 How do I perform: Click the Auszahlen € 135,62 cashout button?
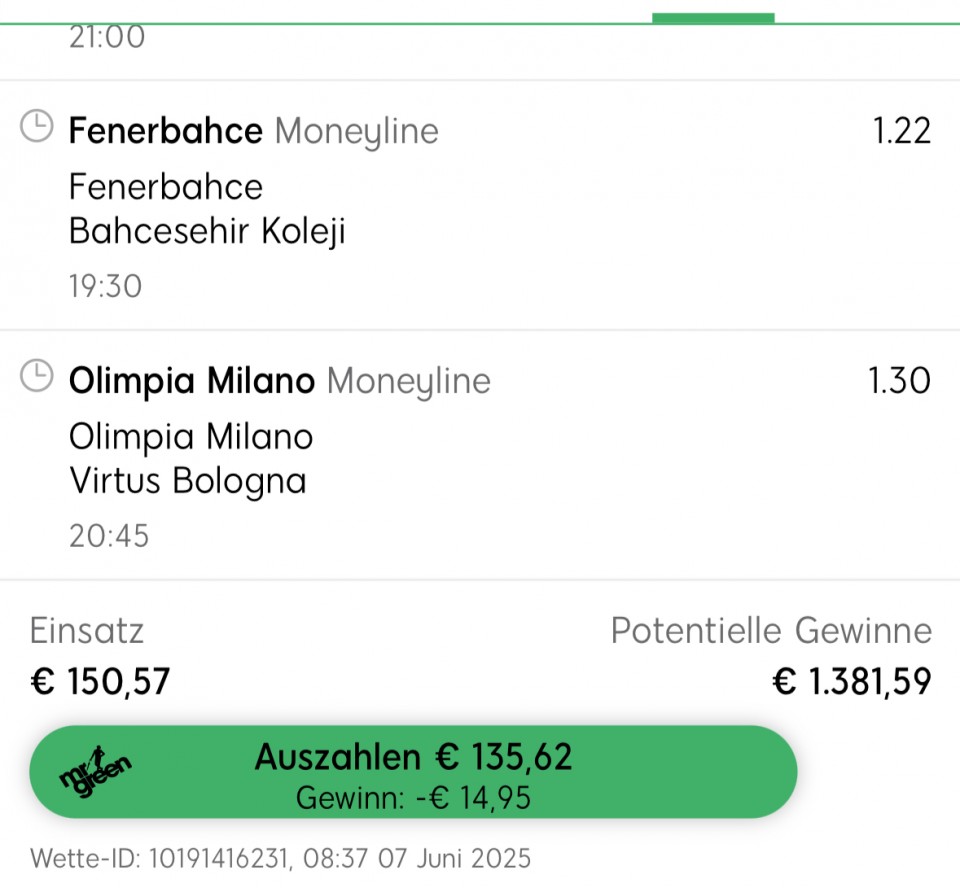pyautogui.click(x=413, y=772)
